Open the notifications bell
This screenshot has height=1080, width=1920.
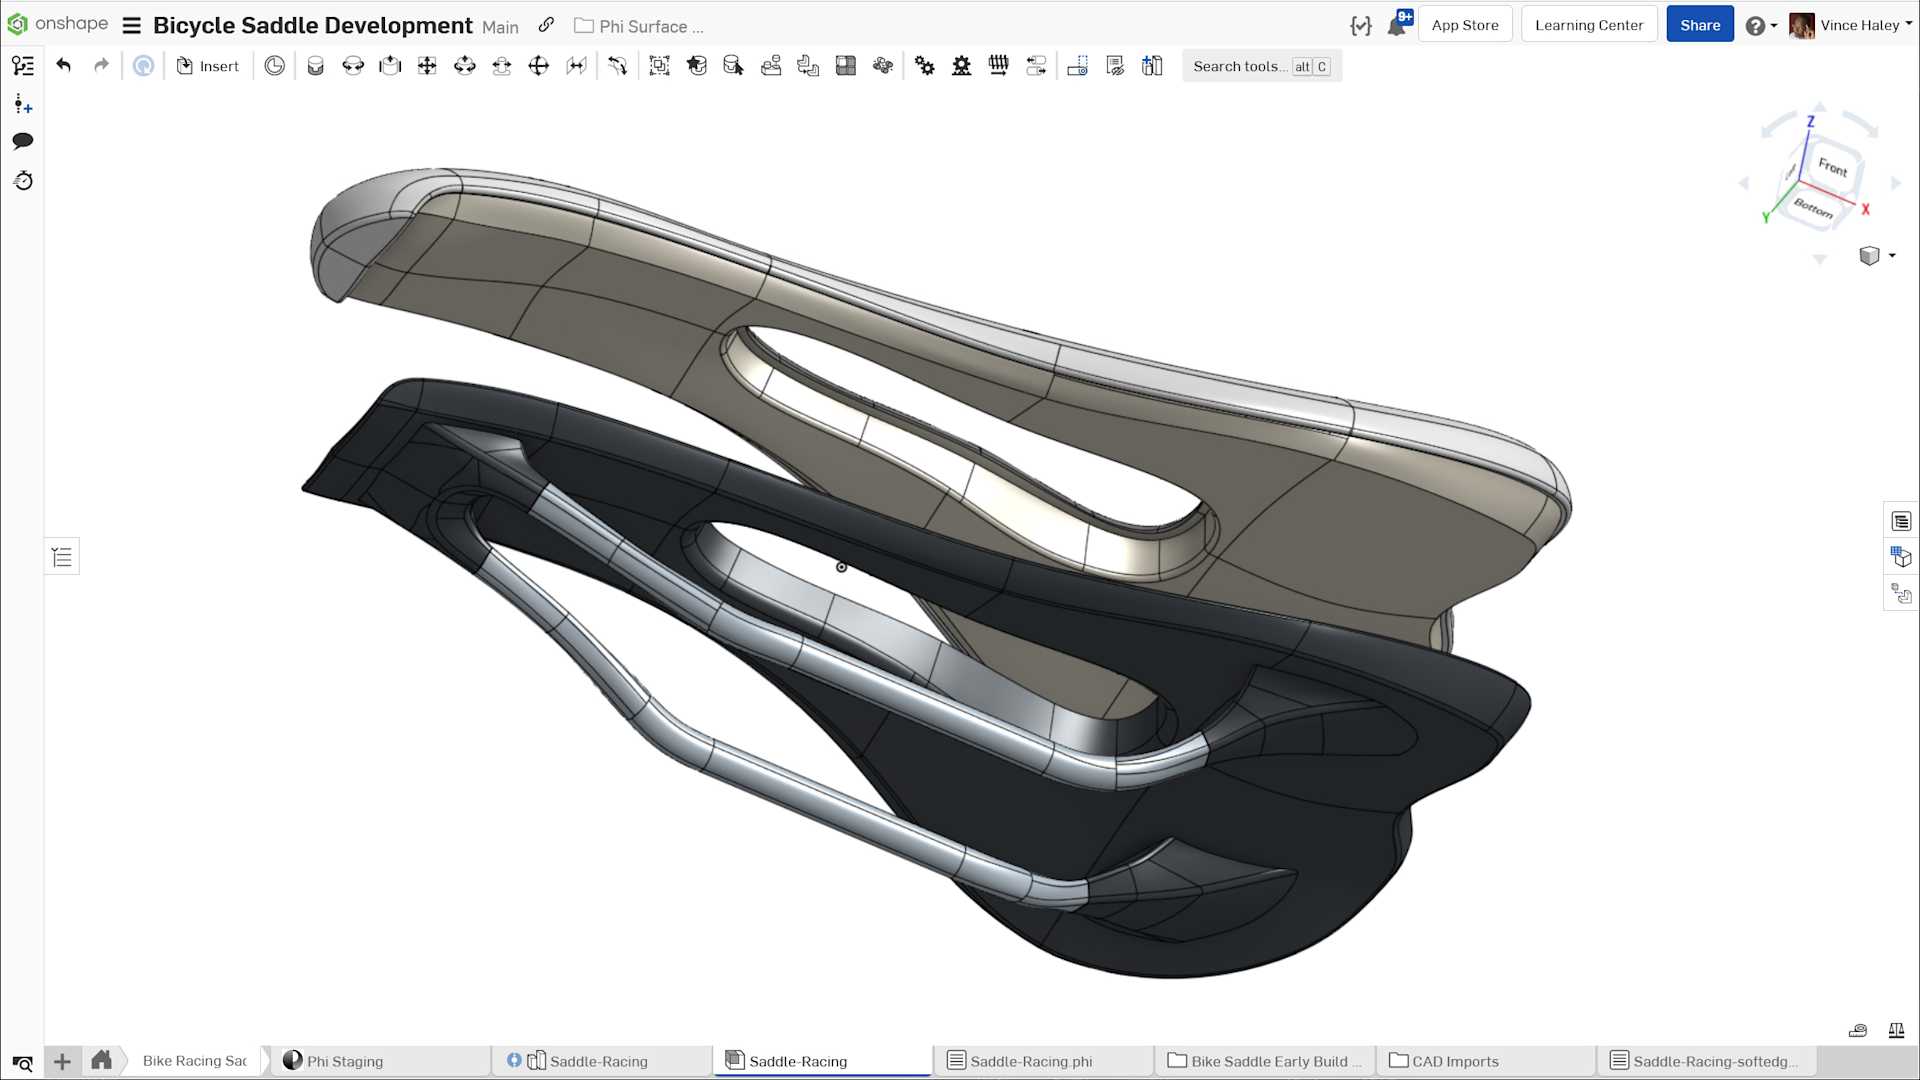(1397, 26)
